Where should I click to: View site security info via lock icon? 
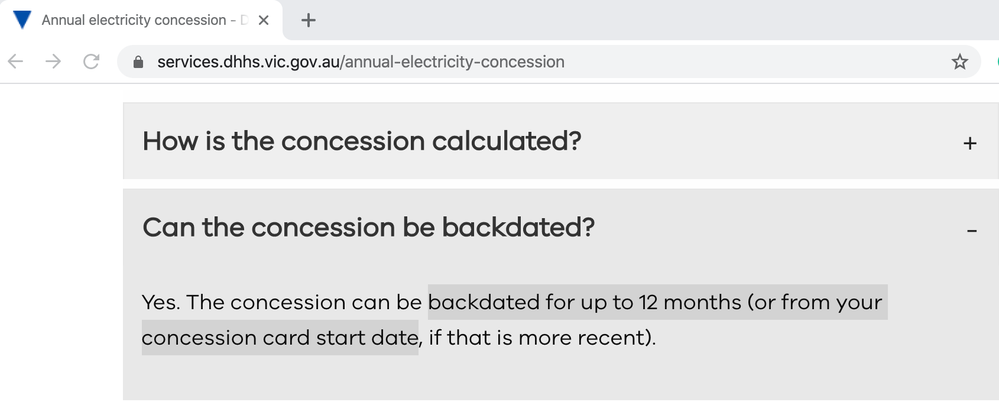(x=138, y=62)
